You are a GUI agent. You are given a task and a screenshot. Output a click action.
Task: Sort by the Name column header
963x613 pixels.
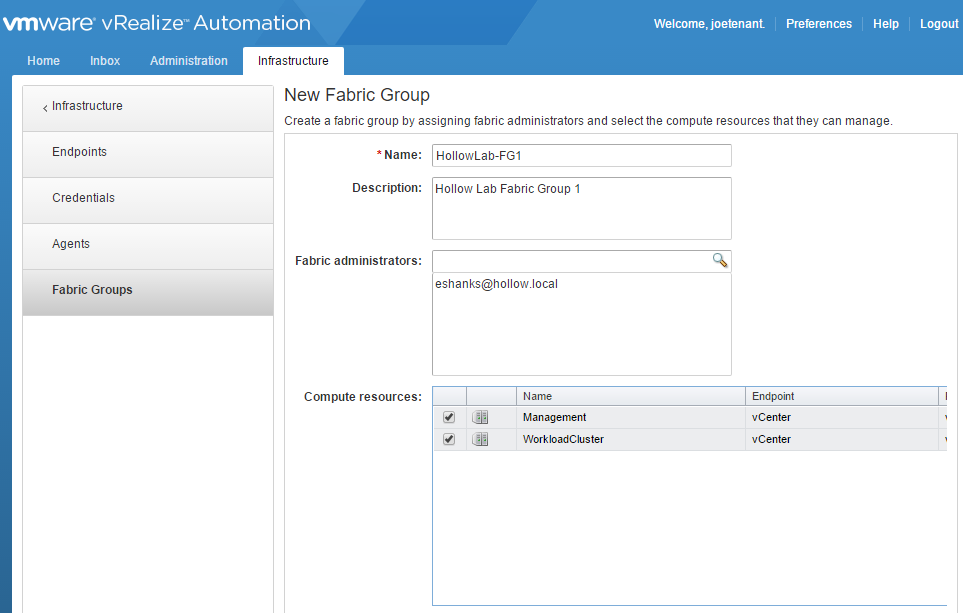pyautogui.click(x=630, y=396)
